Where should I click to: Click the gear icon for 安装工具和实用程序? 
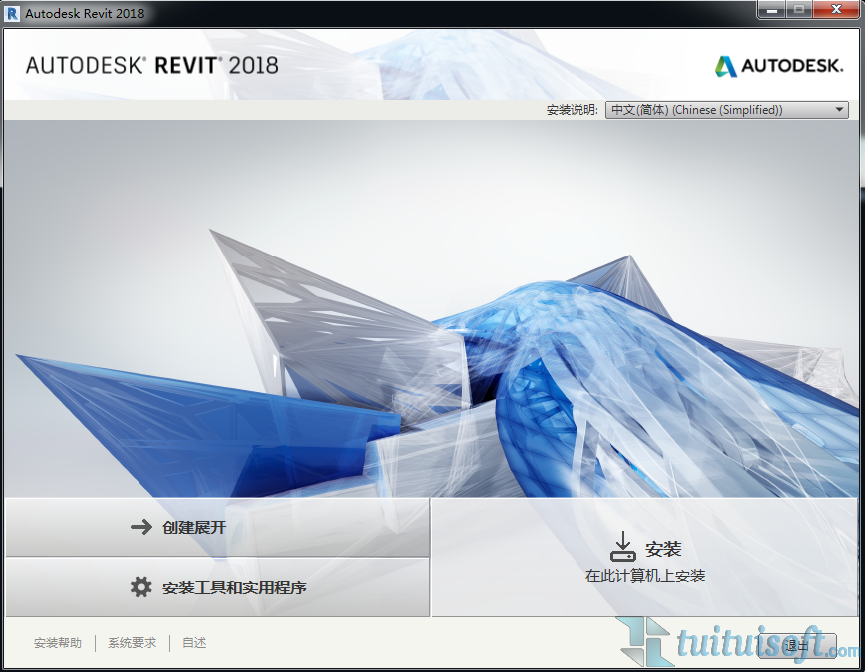[142, 587]
